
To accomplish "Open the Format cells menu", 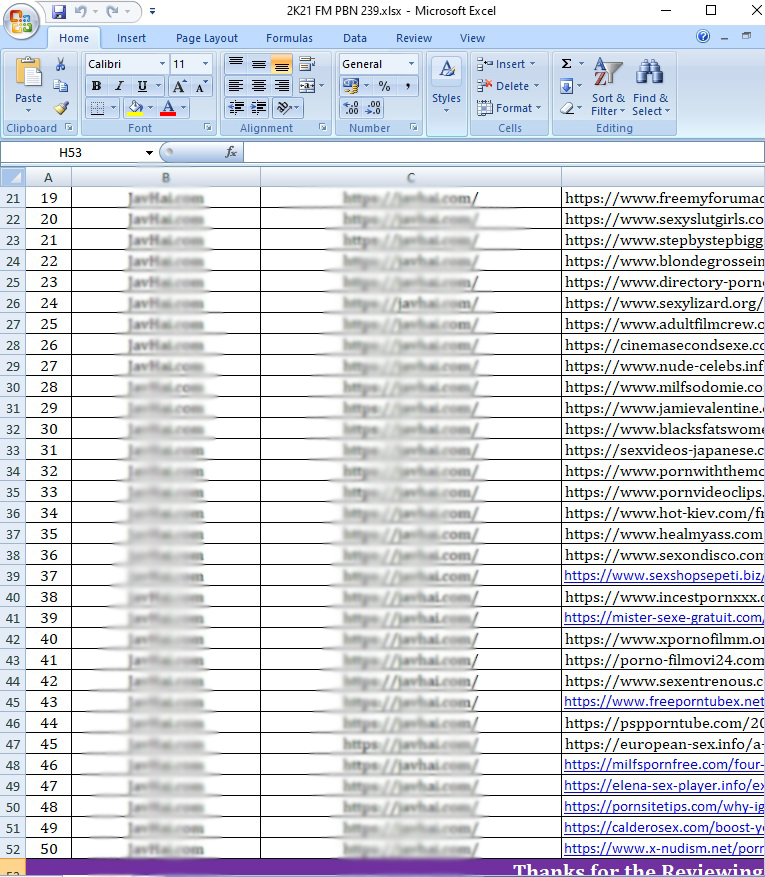I will (509, 107).
